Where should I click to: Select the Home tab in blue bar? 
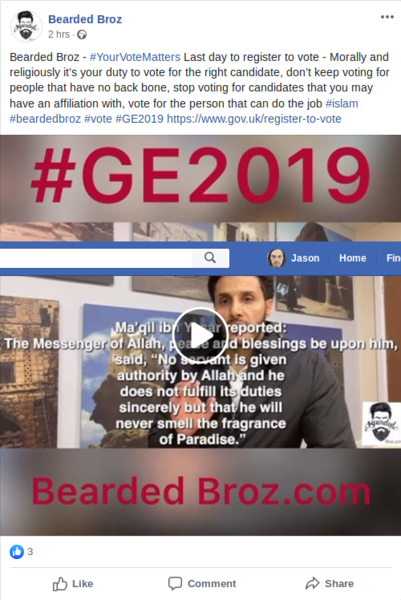[352, 258]
